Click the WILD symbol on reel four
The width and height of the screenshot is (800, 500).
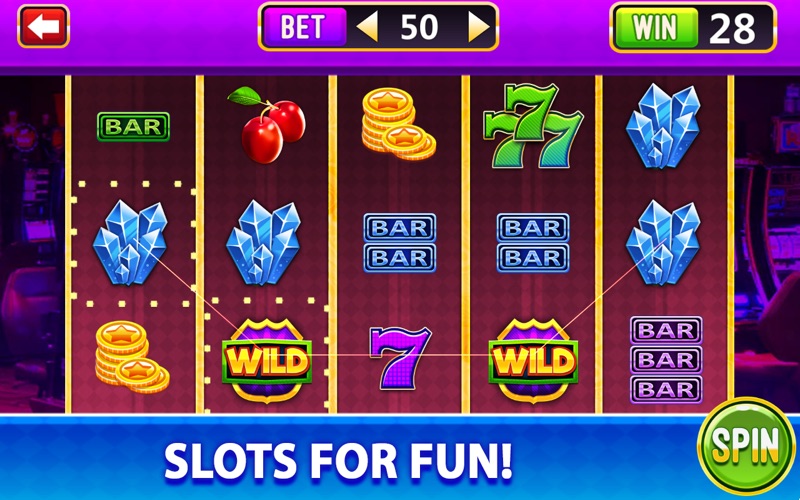tap(533, 360)
